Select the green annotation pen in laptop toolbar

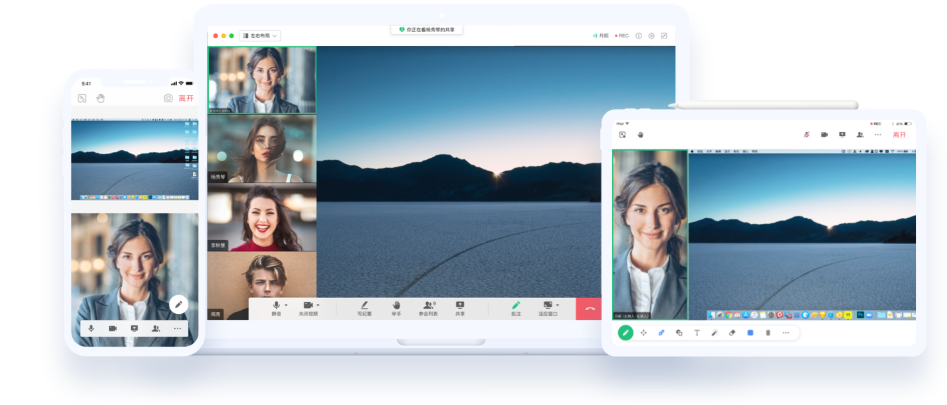(516, 305)
